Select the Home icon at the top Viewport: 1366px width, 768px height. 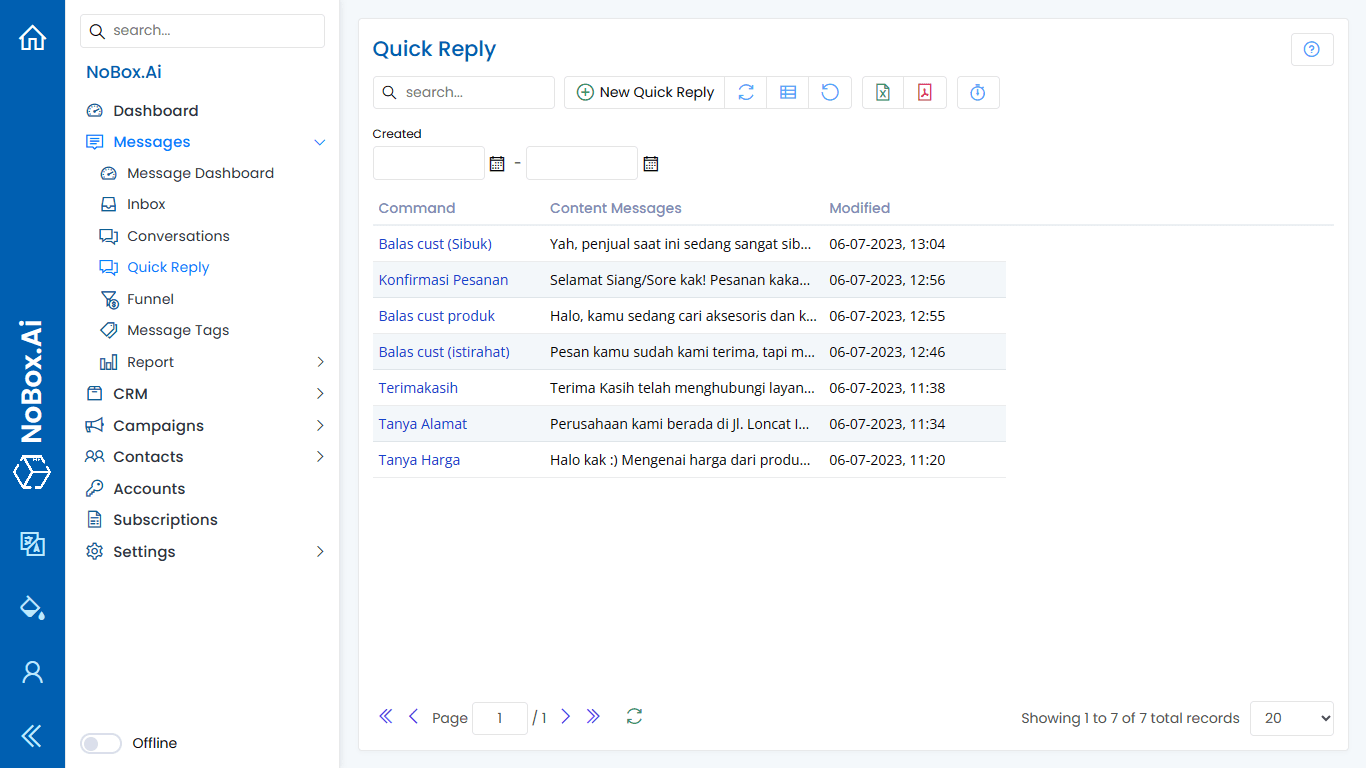pyautogui.click(x=32, y=37)
